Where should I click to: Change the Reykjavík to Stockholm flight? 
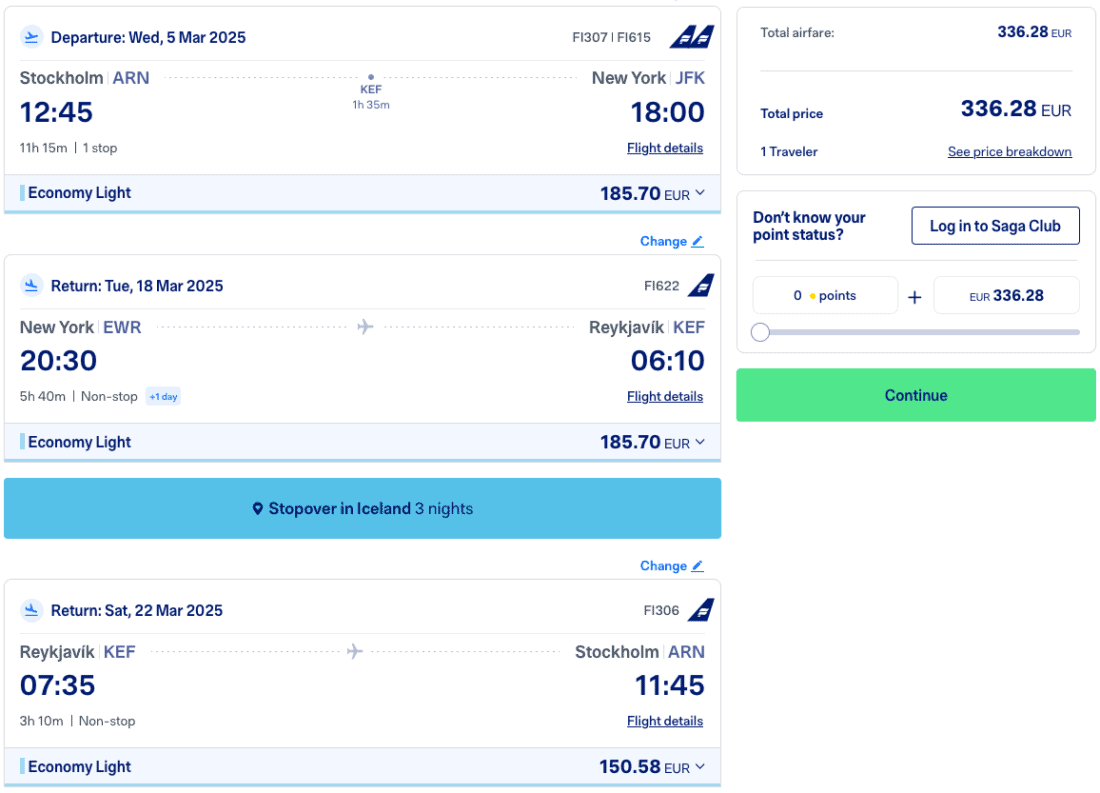click(x=671, y=566)
